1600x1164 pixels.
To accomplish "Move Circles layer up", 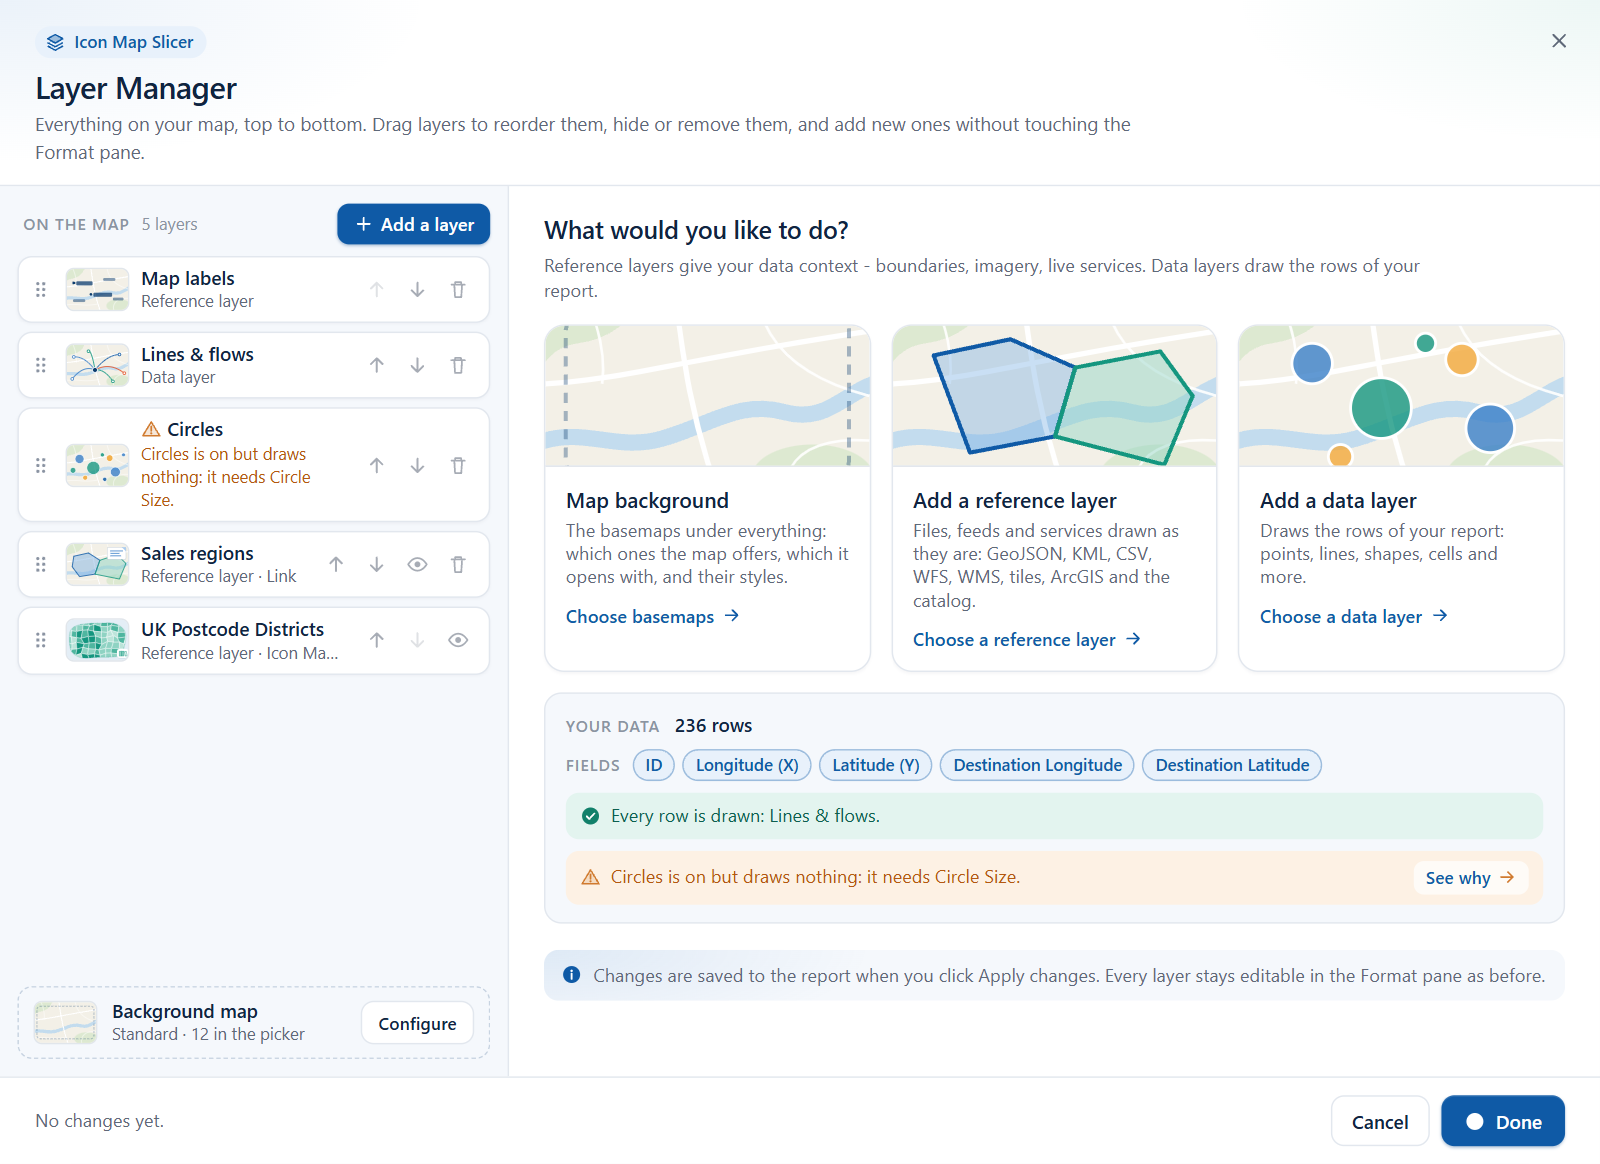I will click(x=377, y=466).
